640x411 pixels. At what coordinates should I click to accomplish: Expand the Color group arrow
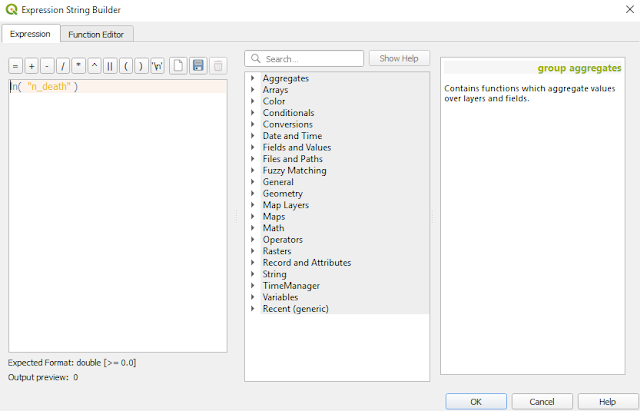(x=253, y=101)
